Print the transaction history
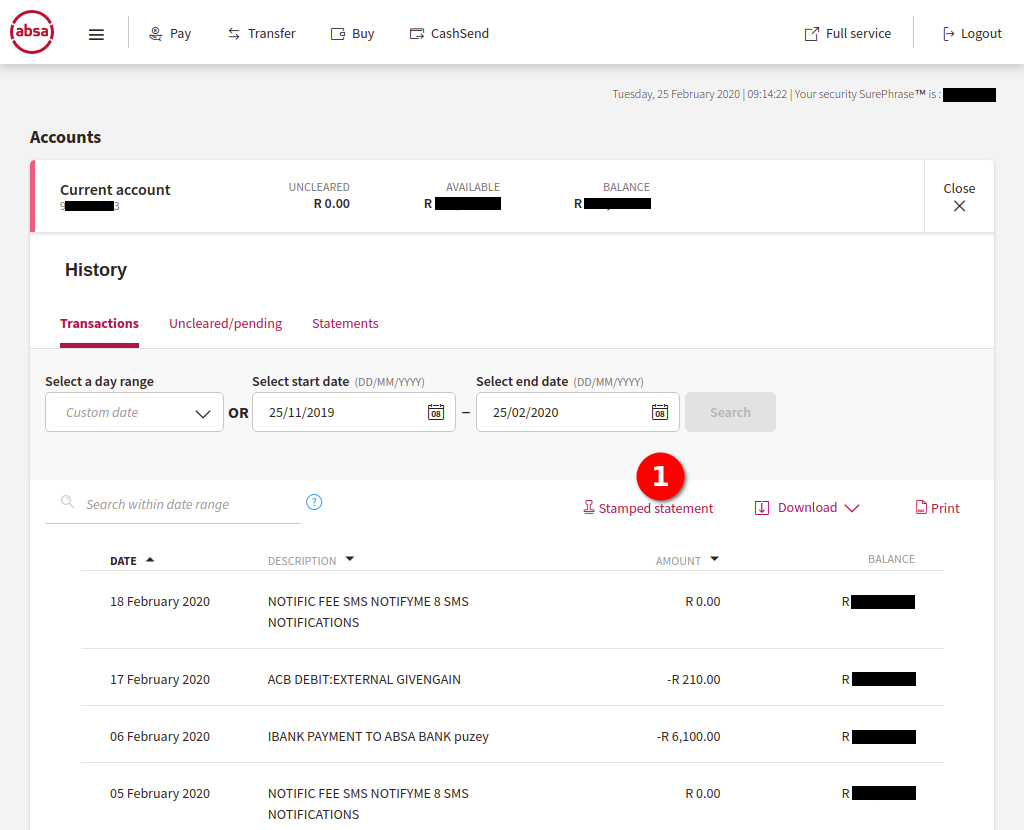Screen dimensions: 1024x830 (937, 508)
